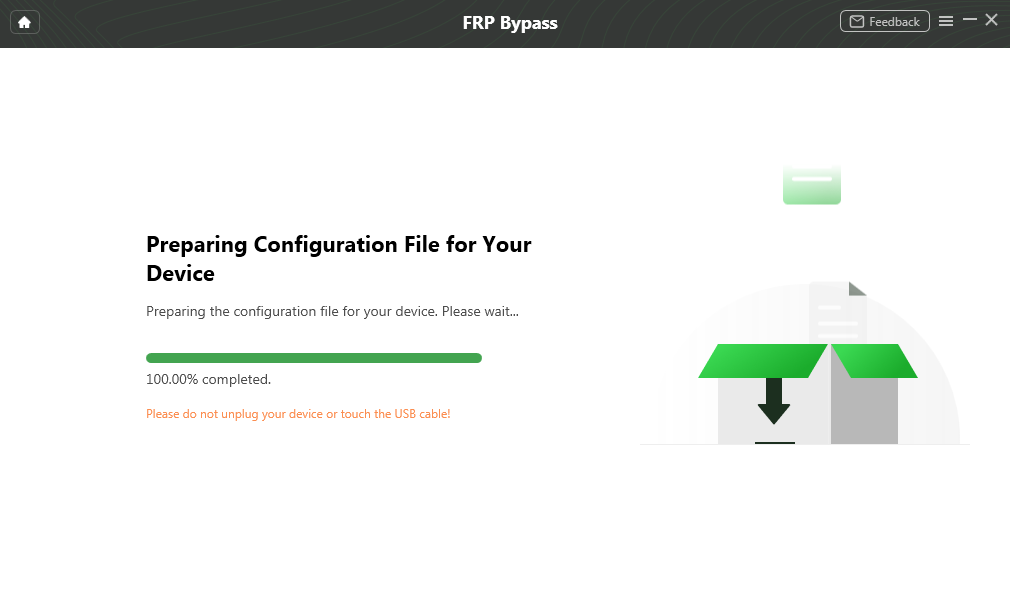The image size is (1010, 600).
Task: Click the floating green card icon
Action: tap(811, 185)
